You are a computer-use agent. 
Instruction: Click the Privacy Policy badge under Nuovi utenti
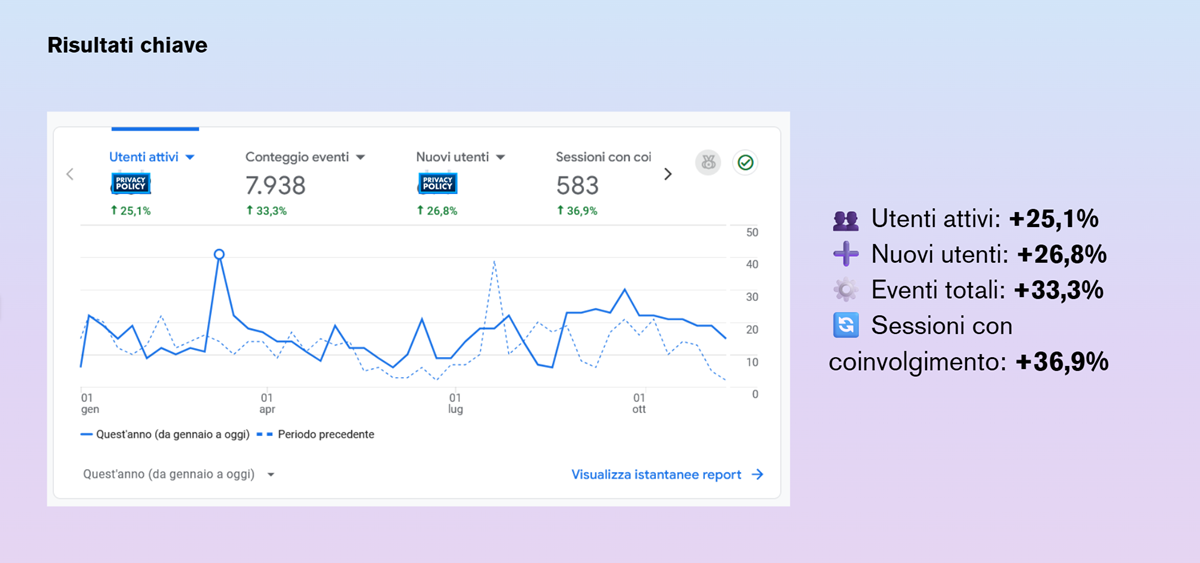(x=438, y=183)
